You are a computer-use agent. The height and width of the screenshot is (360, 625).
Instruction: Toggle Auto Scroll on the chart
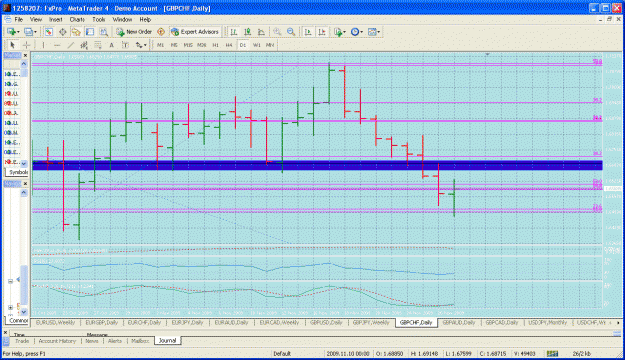click(x=308, y=31)
